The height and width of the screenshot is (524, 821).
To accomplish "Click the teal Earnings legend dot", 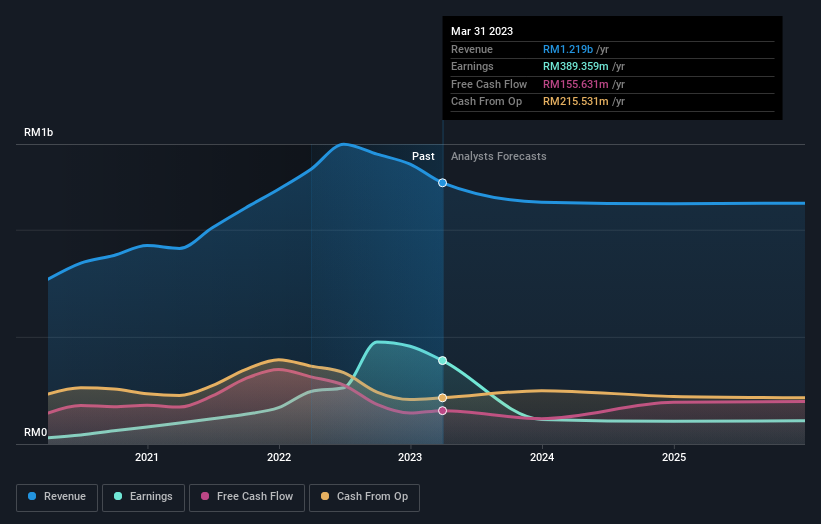I will pyautogui.click(x=118, y=496).
